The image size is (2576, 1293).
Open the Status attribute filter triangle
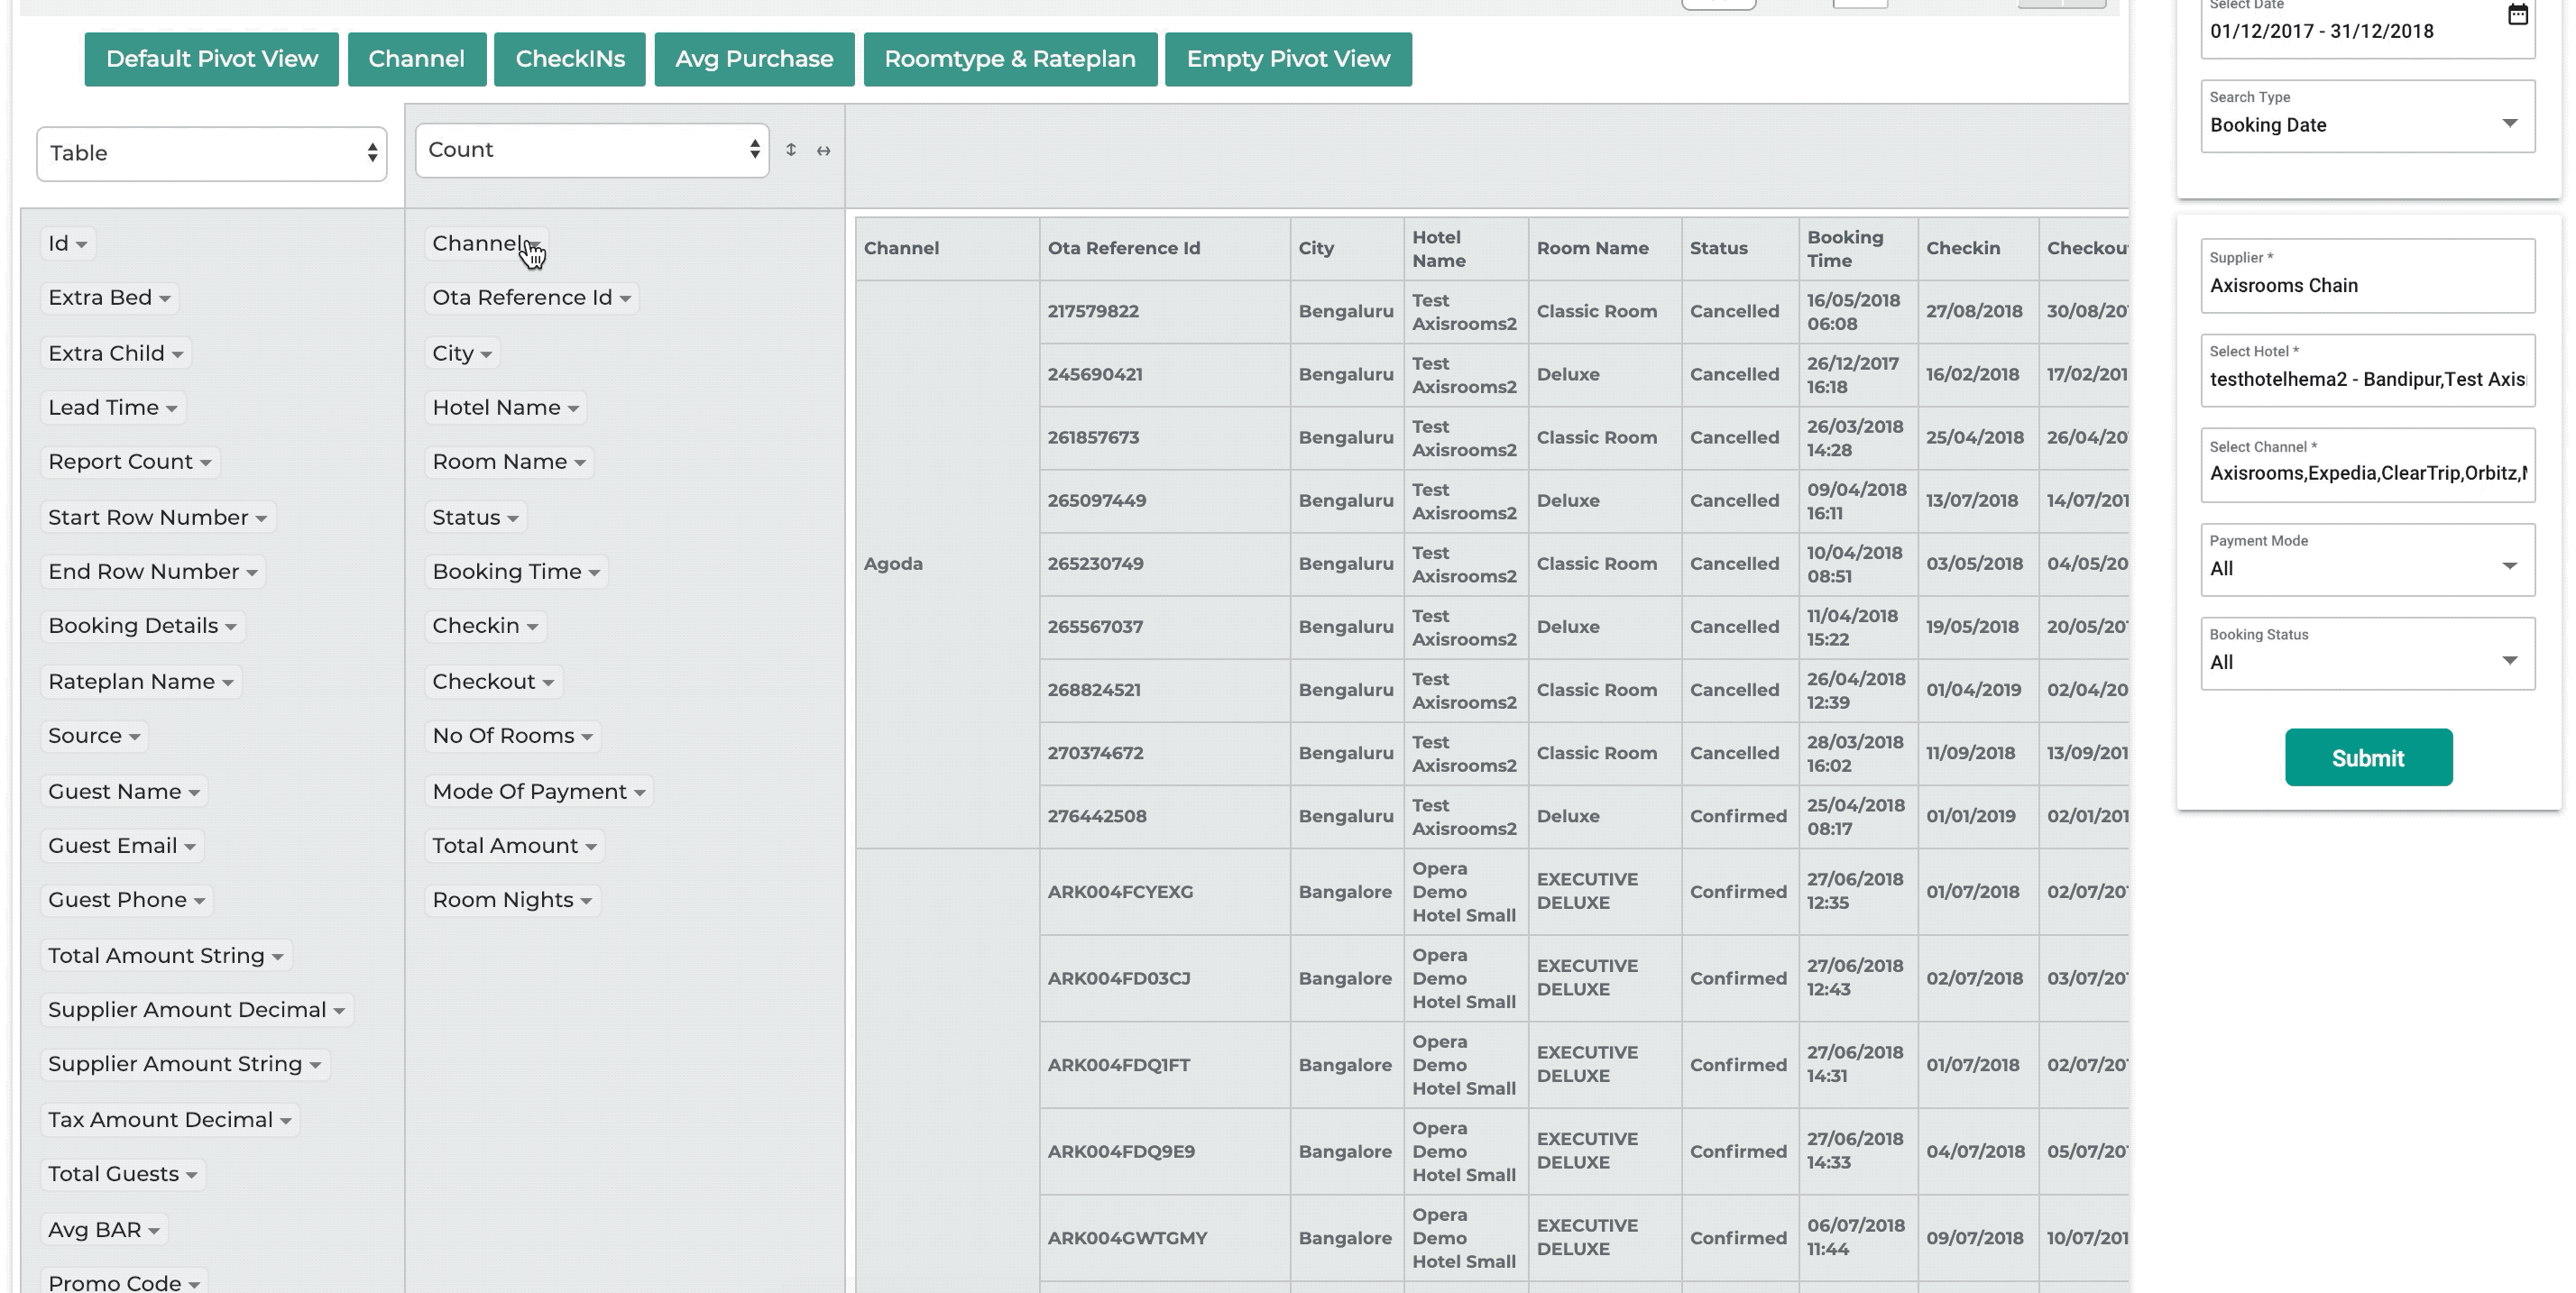coord(513,519)
